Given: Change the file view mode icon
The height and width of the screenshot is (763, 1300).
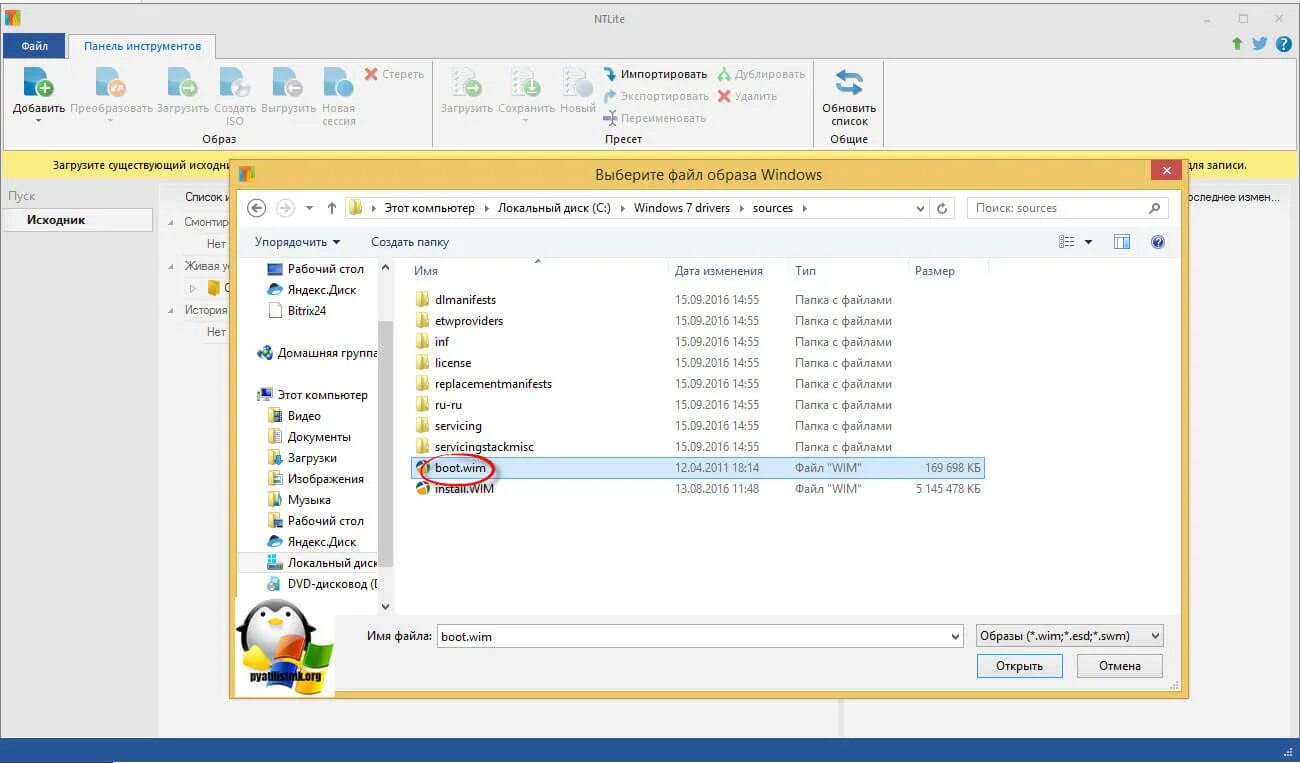Looking at the screenshot, I should 1067,242.
